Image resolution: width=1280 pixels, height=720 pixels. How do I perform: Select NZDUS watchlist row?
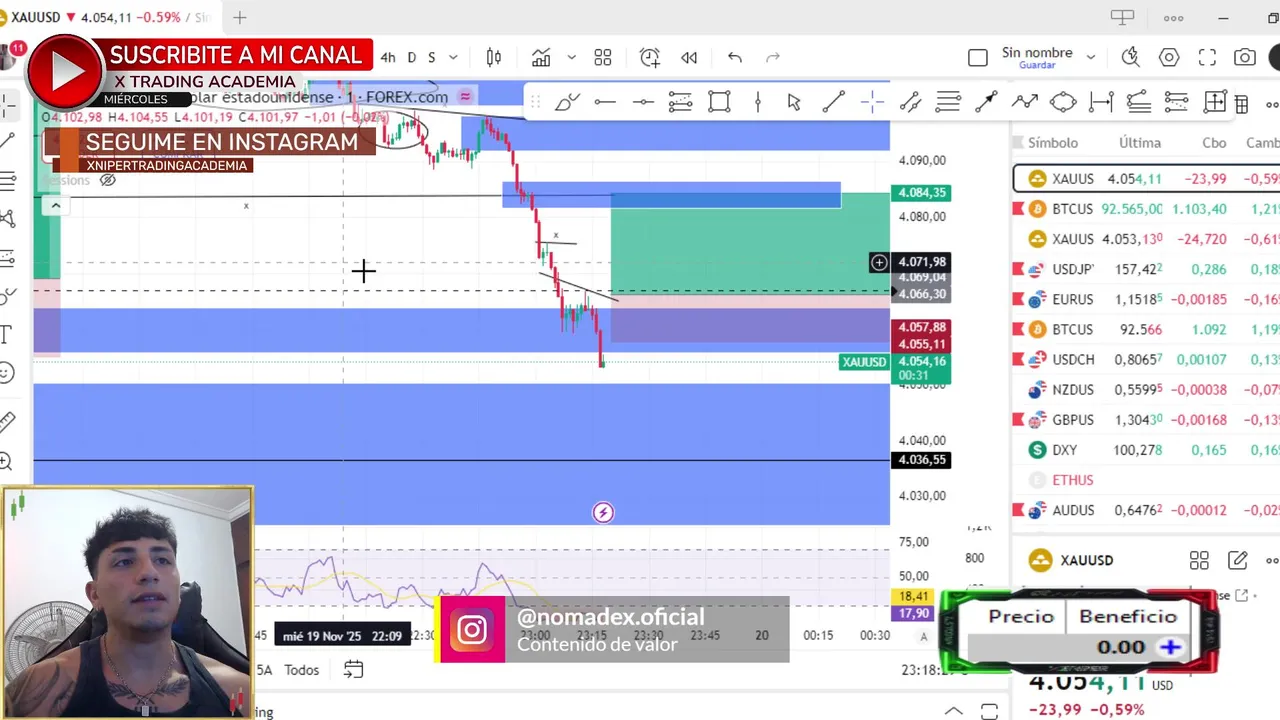coord(1145,389)
